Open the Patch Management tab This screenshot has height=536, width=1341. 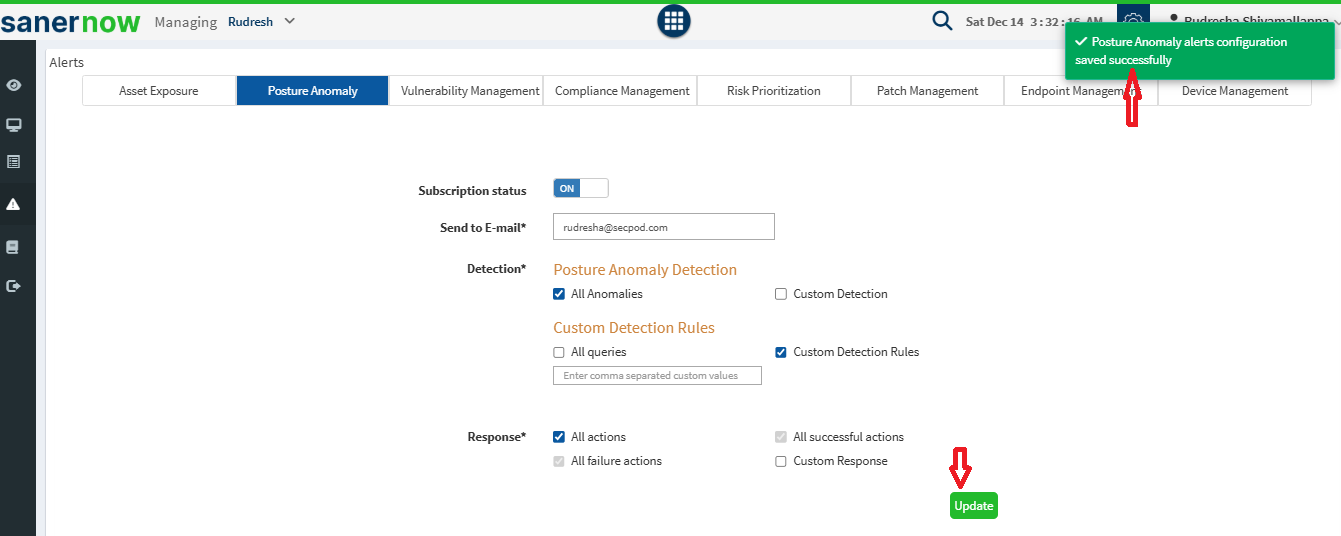927,91
